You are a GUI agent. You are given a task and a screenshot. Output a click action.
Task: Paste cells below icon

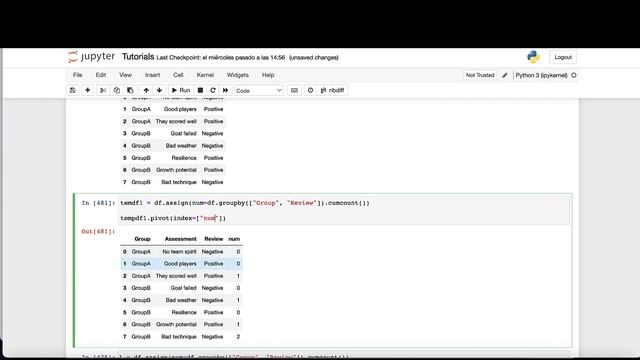[130, 90]
